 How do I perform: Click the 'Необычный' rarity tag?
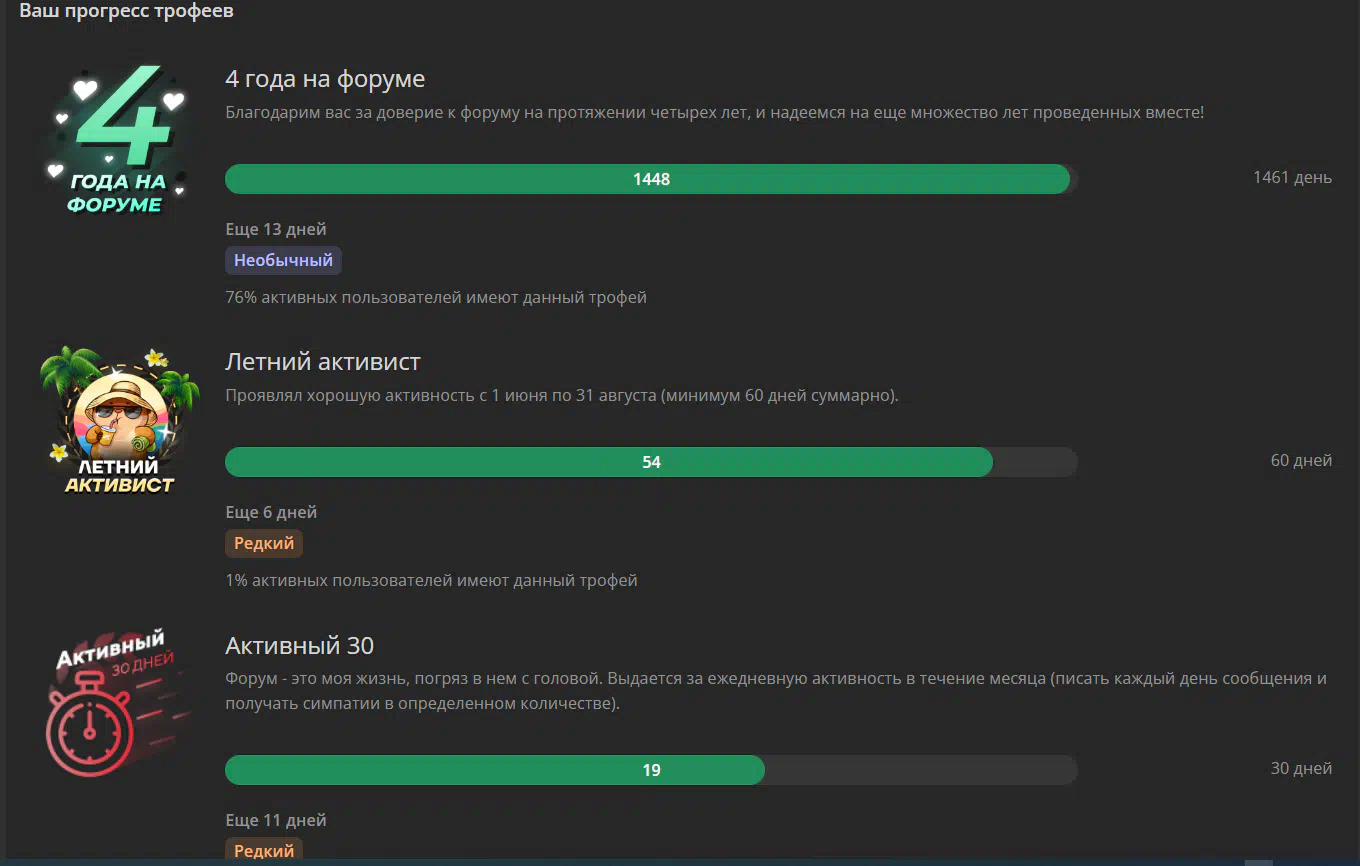pos(283,260)
